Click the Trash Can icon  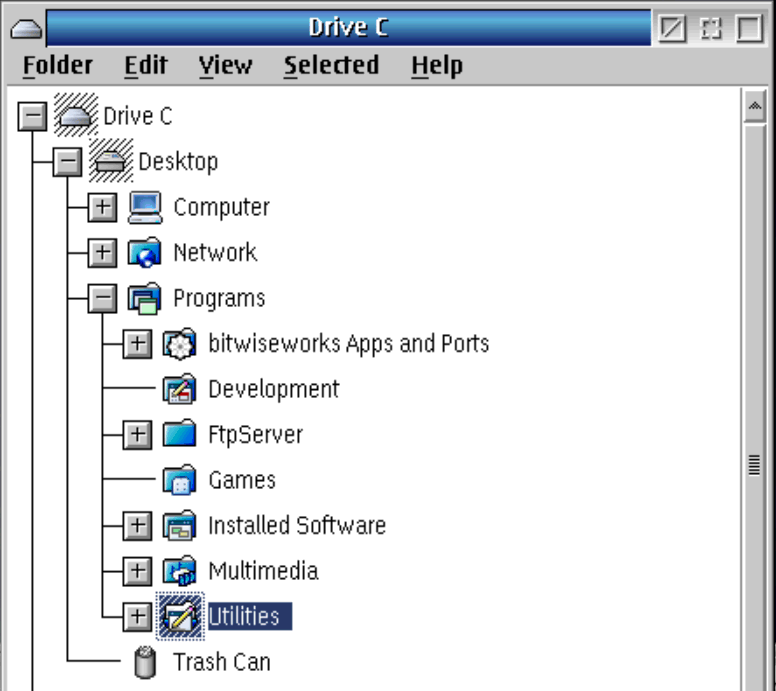145,662
